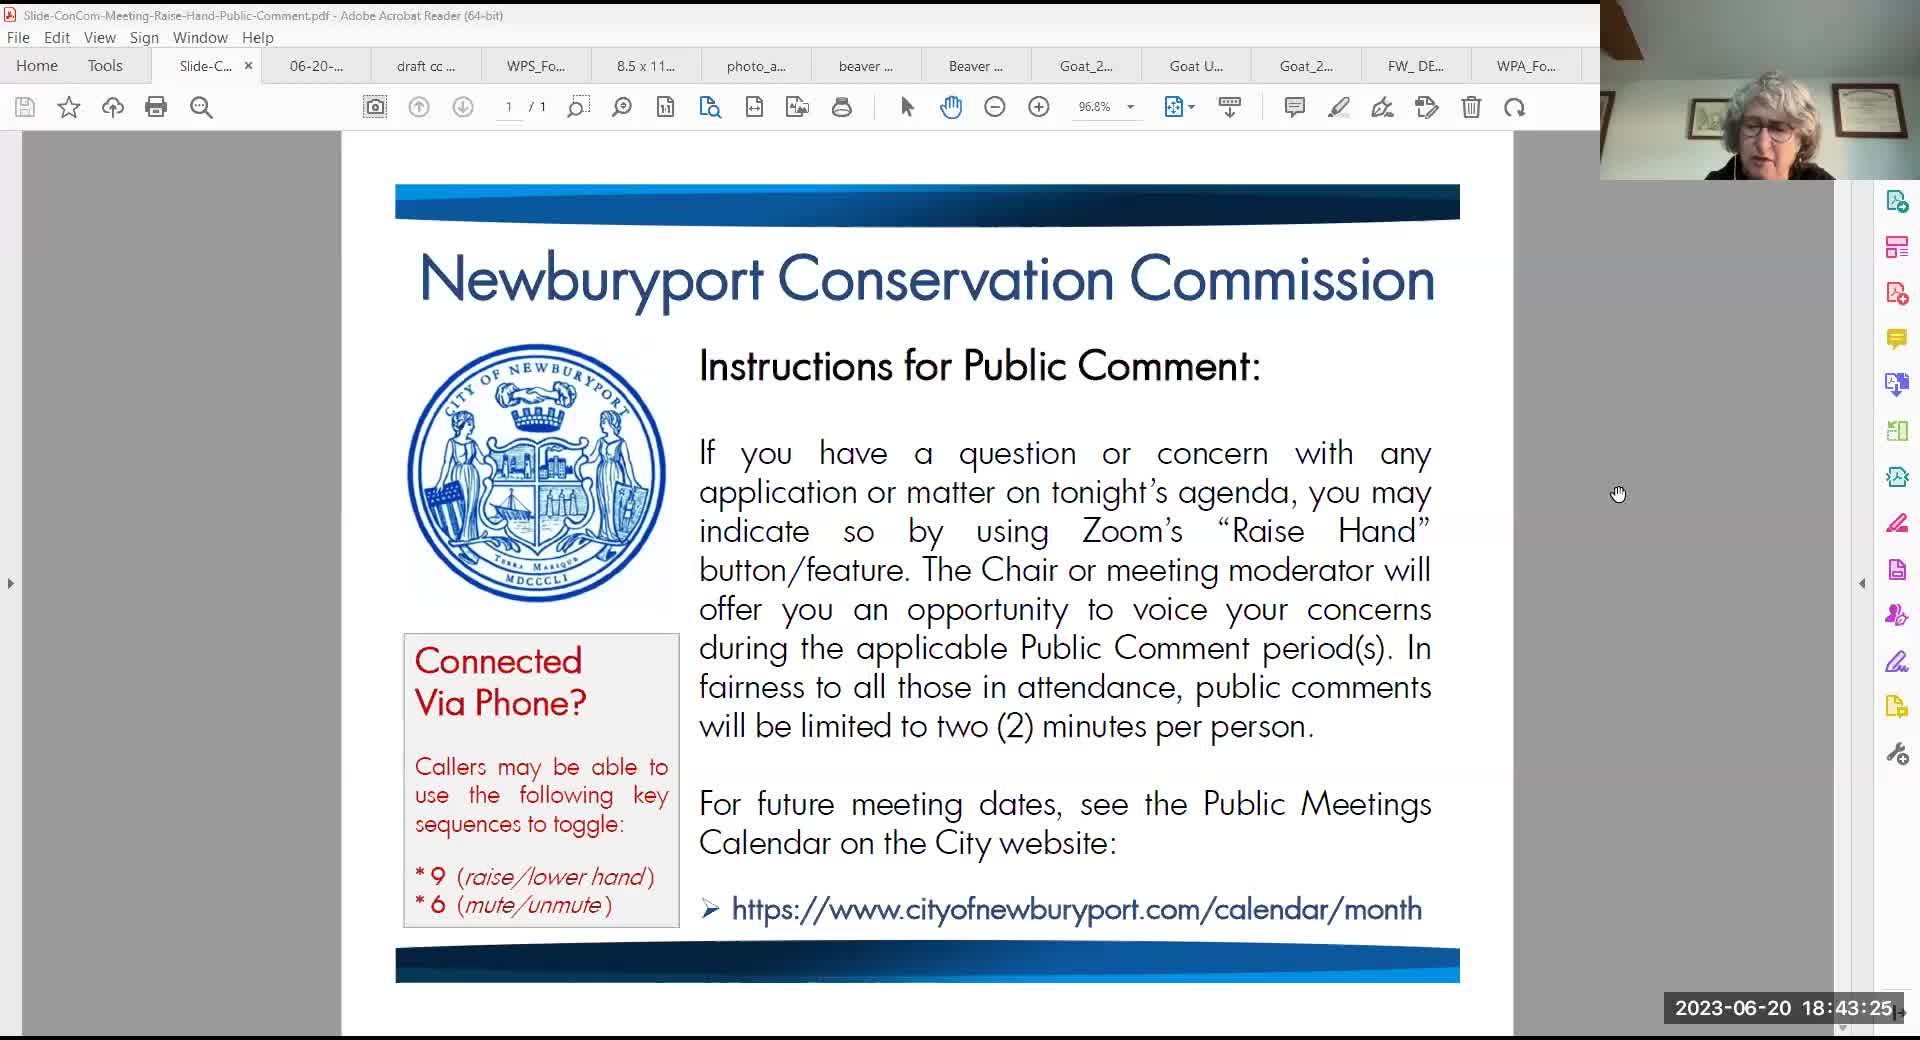Viewport: 1920px width, 1040px height.
Task: Collapse the right tools pane arrow
Action: coord(1862,583)
